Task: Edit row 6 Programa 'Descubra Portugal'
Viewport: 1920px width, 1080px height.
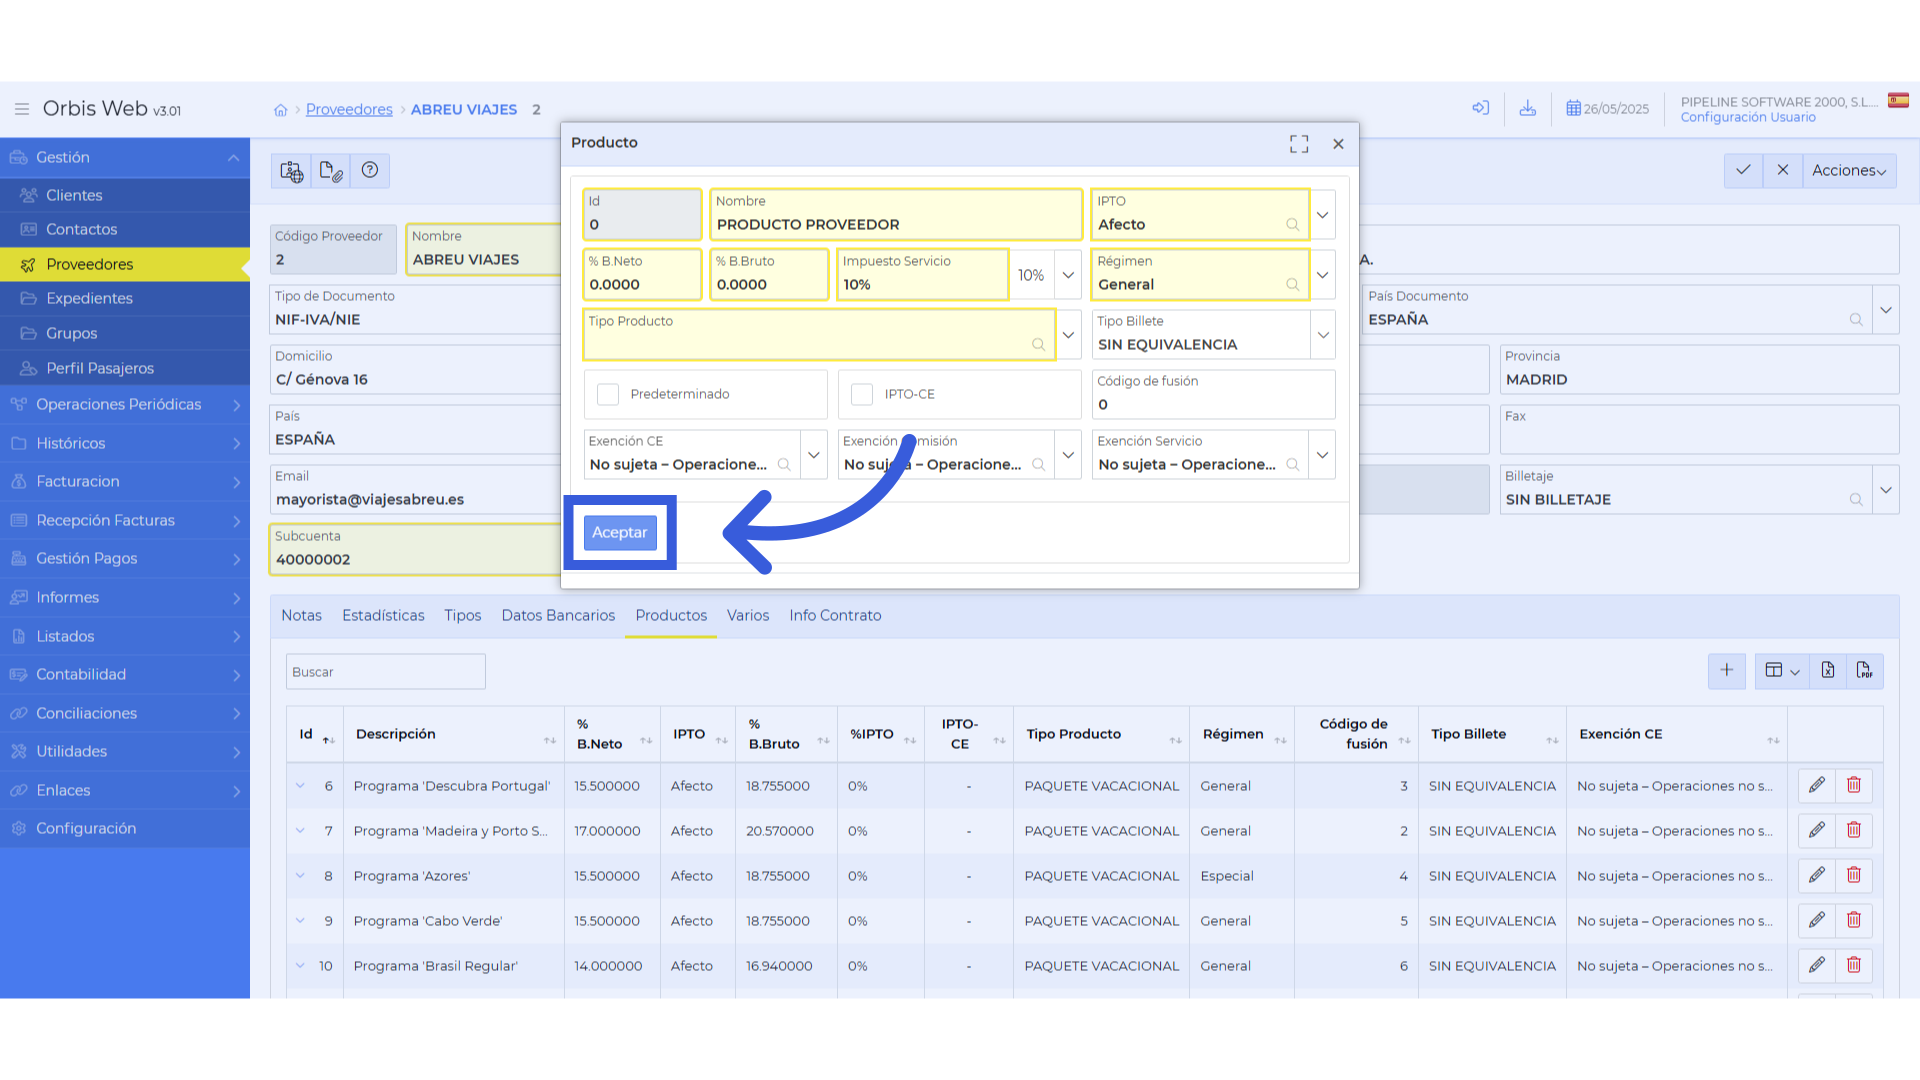Action: pos(1817,785)
